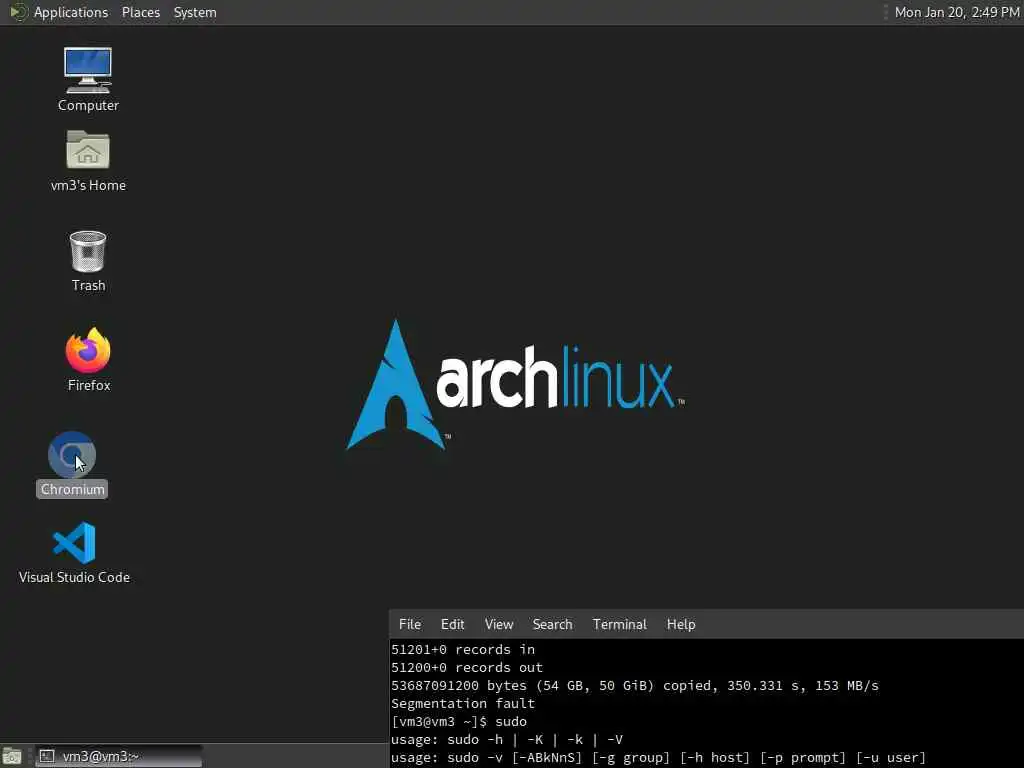The height and width of the screenshot is (768, 1024).
Task: Click the '[vm3@vm3 ~]$ sudo' prompt line
Action: click(x=459, y=722)
